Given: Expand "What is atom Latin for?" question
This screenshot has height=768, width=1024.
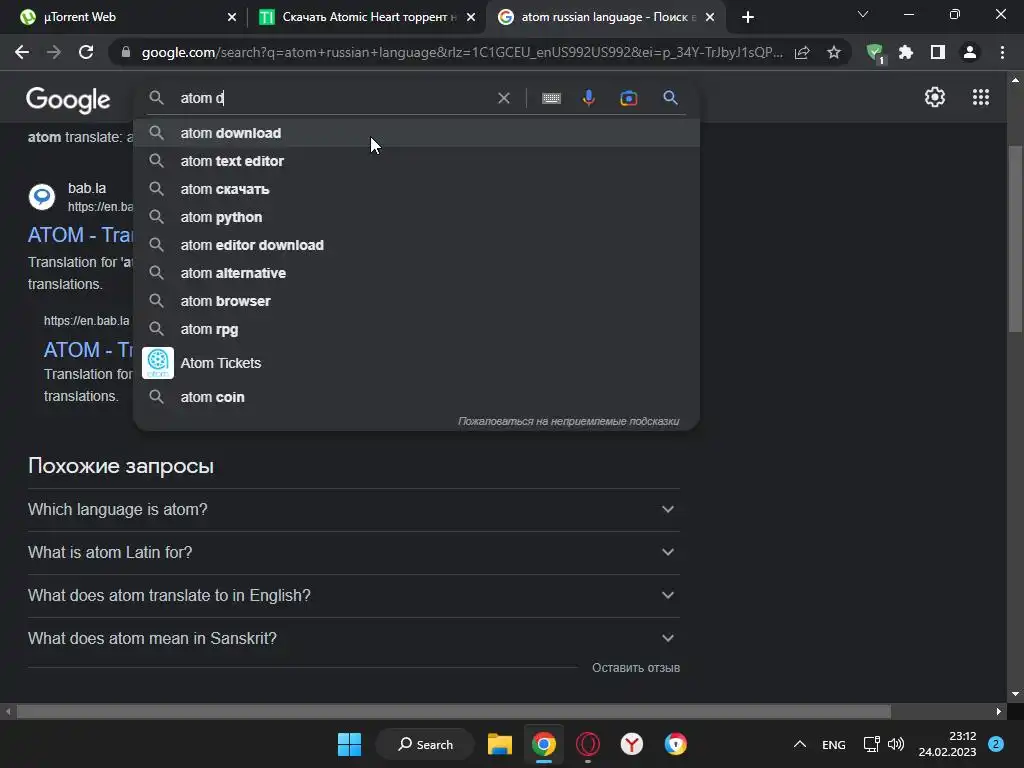Looking at the screenshot, I should [353, 552].
